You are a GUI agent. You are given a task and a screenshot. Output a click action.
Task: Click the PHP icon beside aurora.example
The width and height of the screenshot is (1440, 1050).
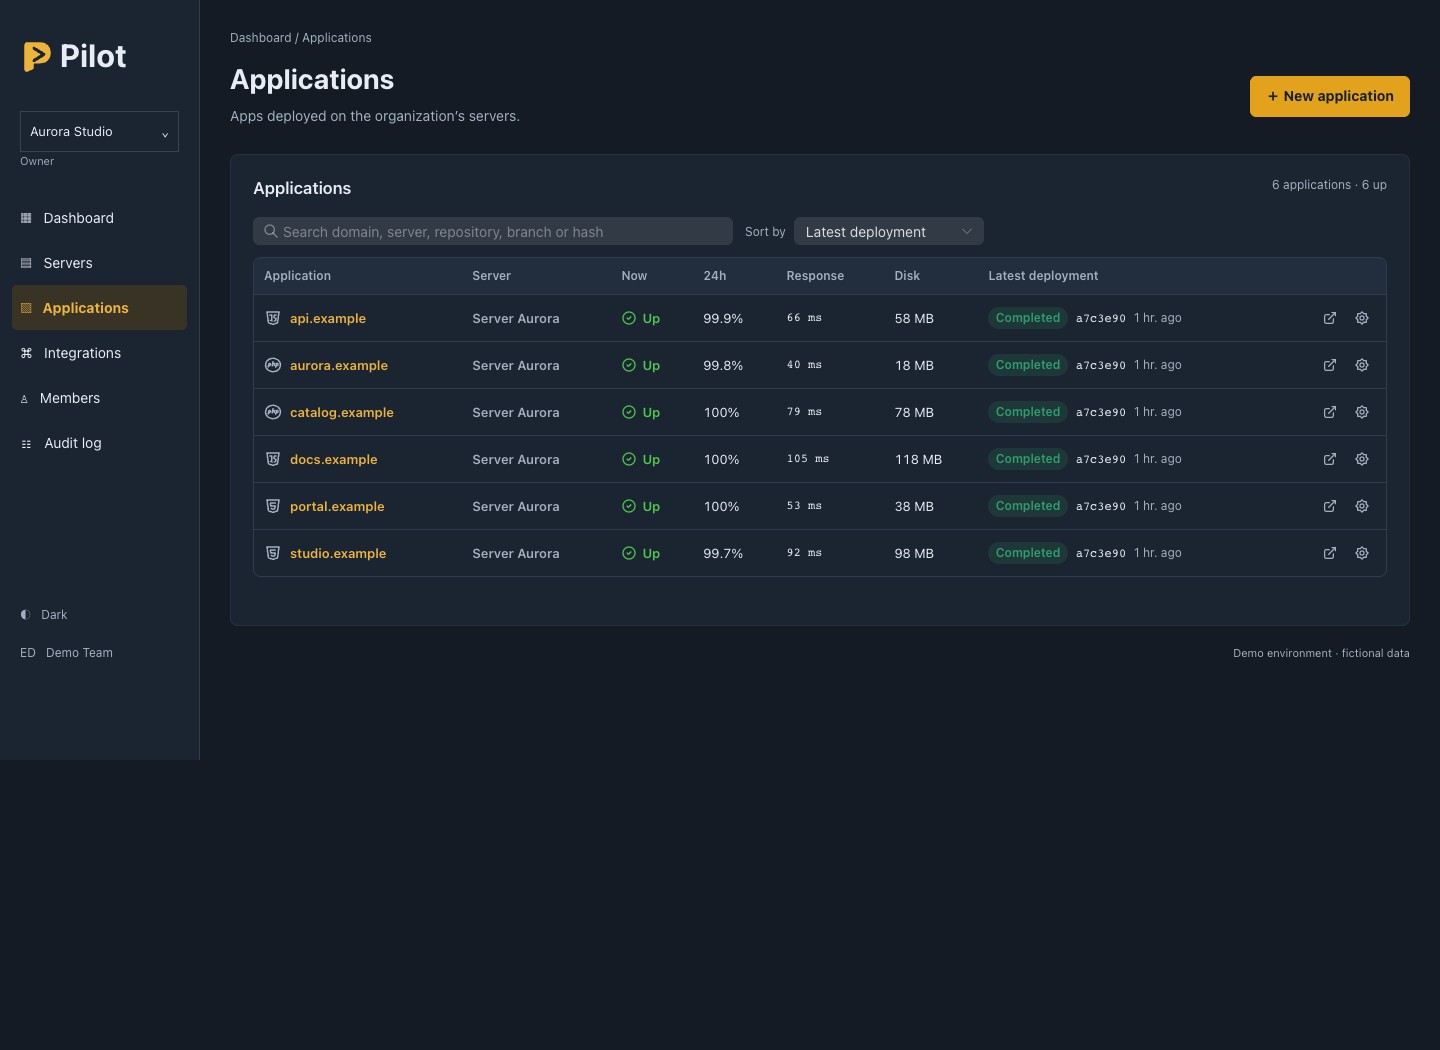pos(273,365)
